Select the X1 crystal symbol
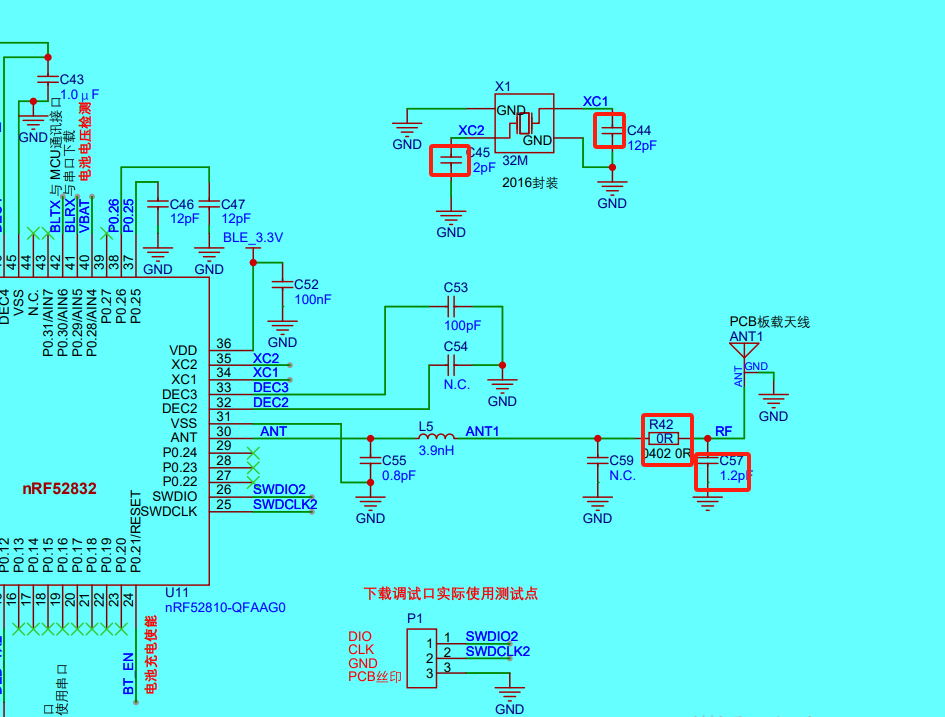The image size is (945, 717). tap(524, 124)
